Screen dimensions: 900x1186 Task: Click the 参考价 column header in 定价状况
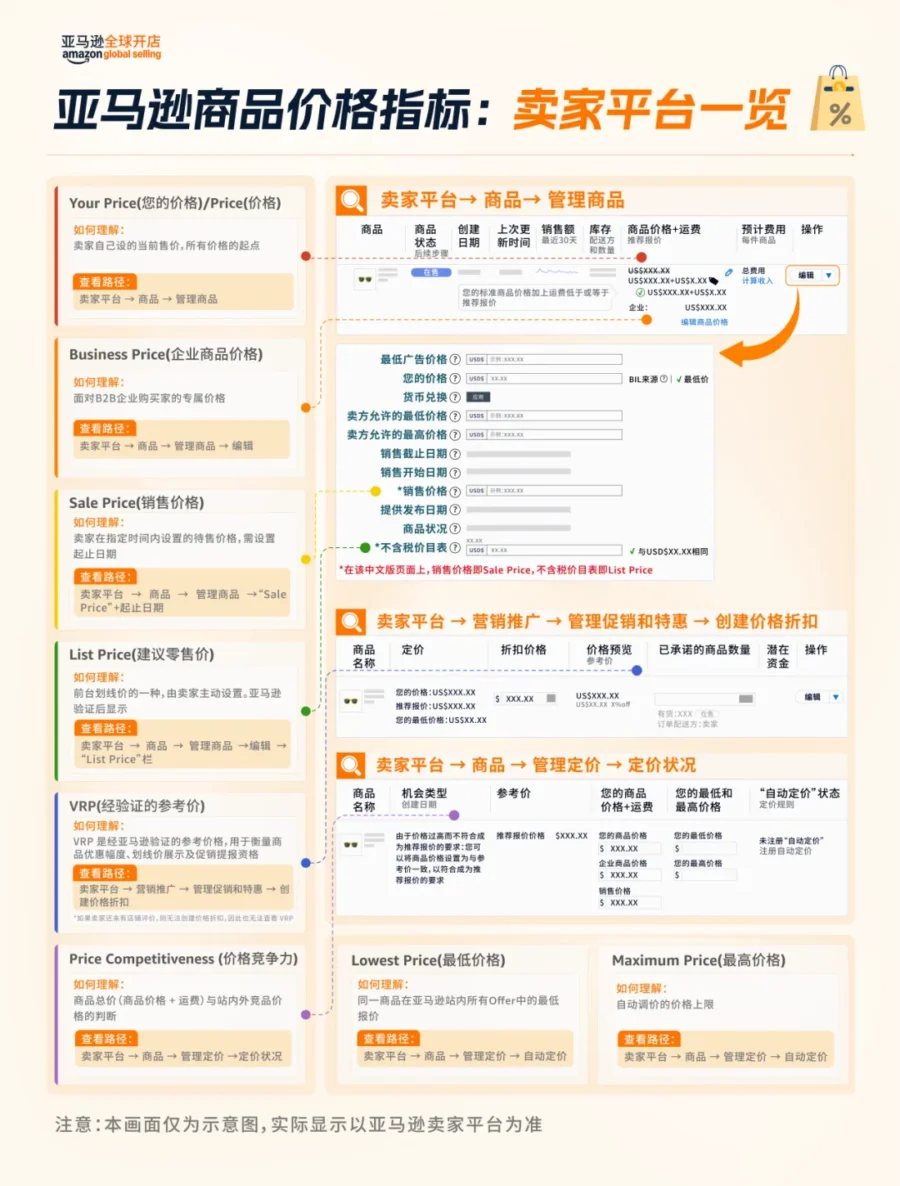(514, 793)
